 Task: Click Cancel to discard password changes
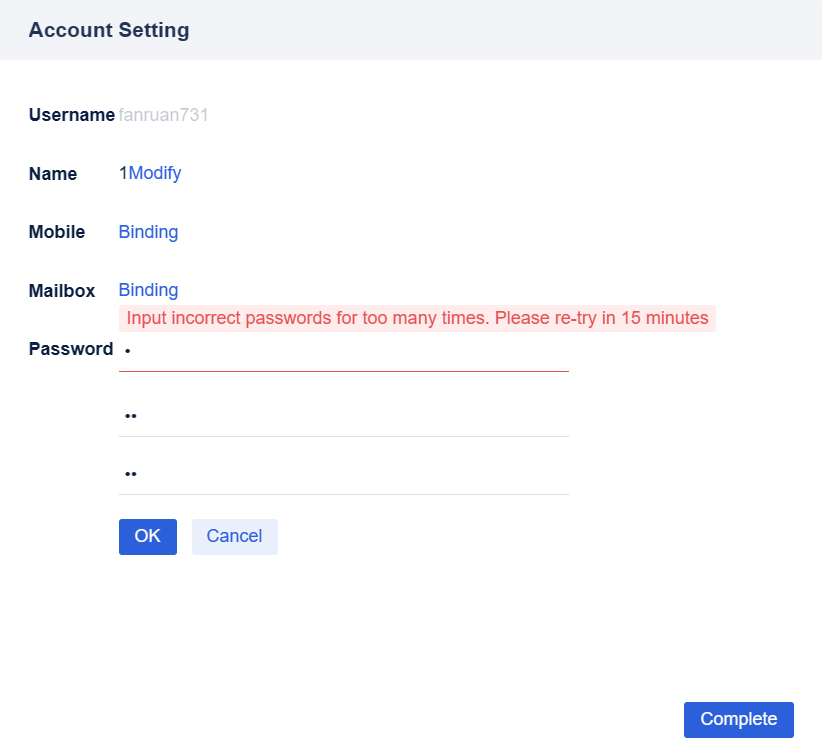tap(234, 537)
